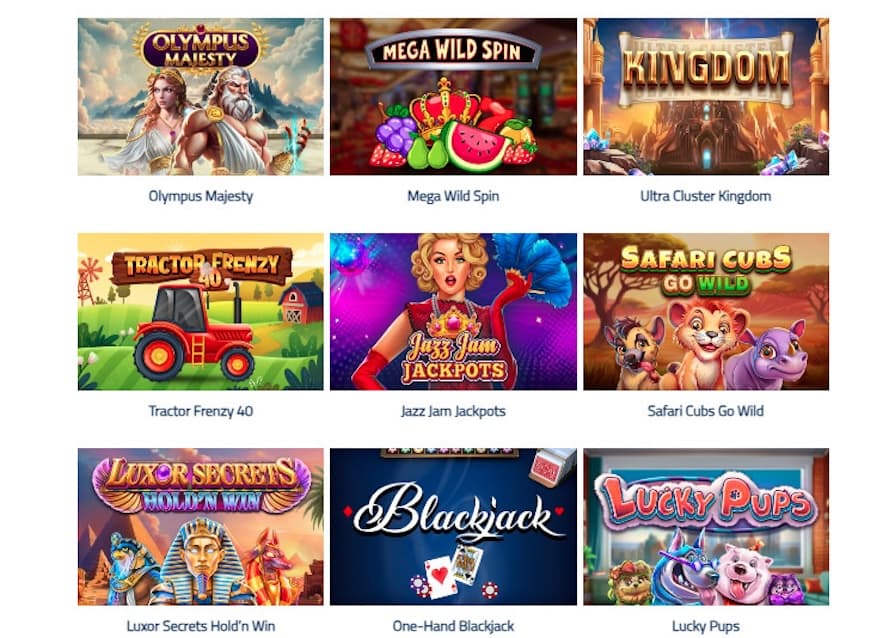Select the Blackjack game thumbnail
The height and width of the screenshot is (638, 895).
point(453,527)
